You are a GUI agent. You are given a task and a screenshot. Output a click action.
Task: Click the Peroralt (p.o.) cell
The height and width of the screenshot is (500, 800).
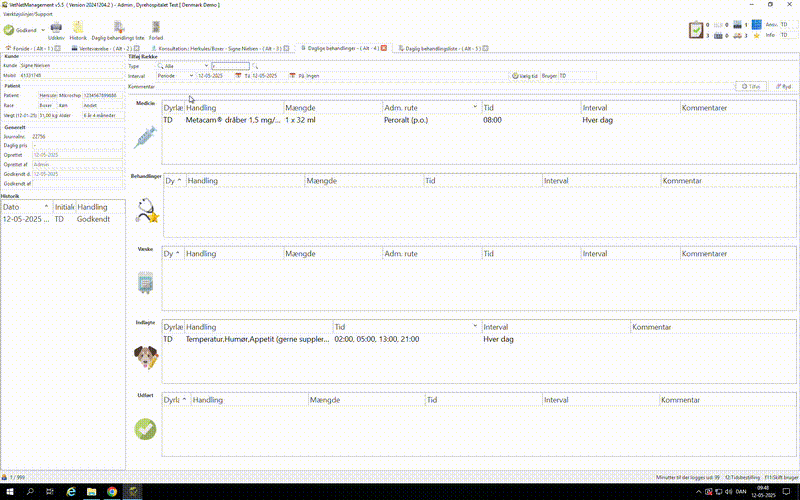(x=406, y=120)
